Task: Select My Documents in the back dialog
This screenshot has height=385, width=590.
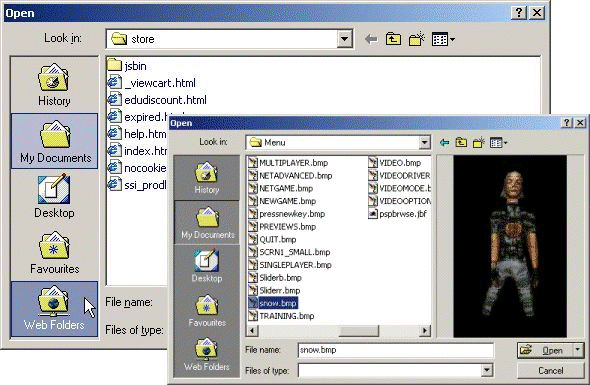Action: tap(54, 141)
